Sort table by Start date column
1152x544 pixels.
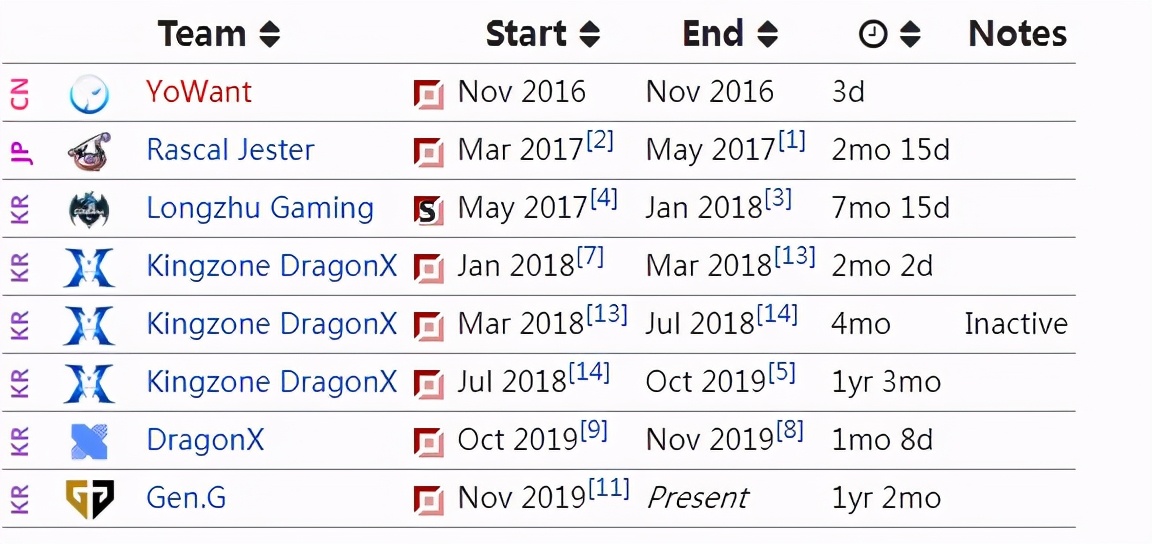click(x=589, y=35)
